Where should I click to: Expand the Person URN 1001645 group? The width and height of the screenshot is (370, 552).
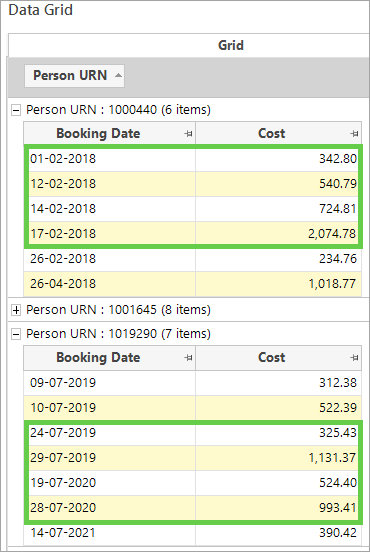(x=16, y=310)
